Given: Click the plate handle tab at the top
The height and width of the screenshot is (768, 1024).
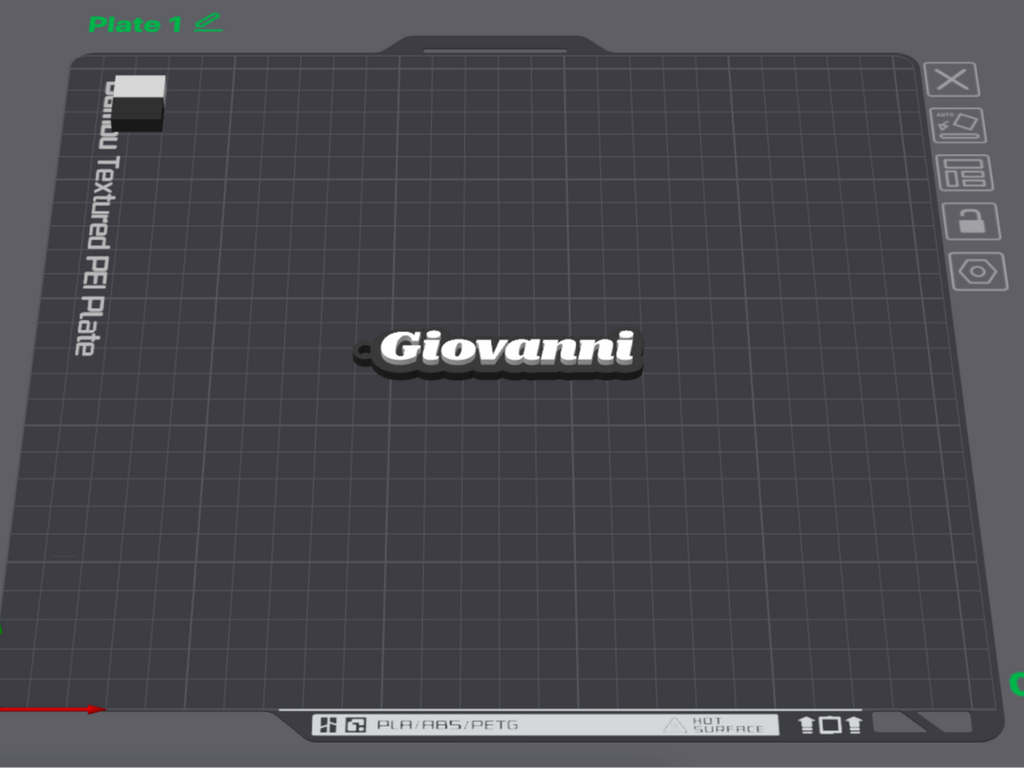Looking at the screenshot, I should (495, 45).
